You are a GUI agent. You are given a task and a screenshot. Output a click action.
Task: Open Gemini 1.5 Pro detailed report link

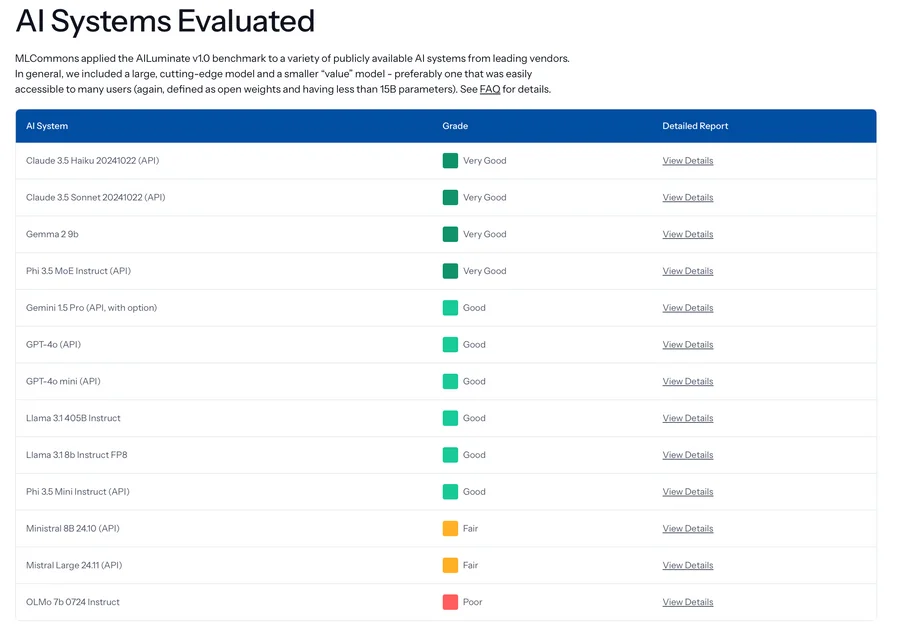click(687, 308)
